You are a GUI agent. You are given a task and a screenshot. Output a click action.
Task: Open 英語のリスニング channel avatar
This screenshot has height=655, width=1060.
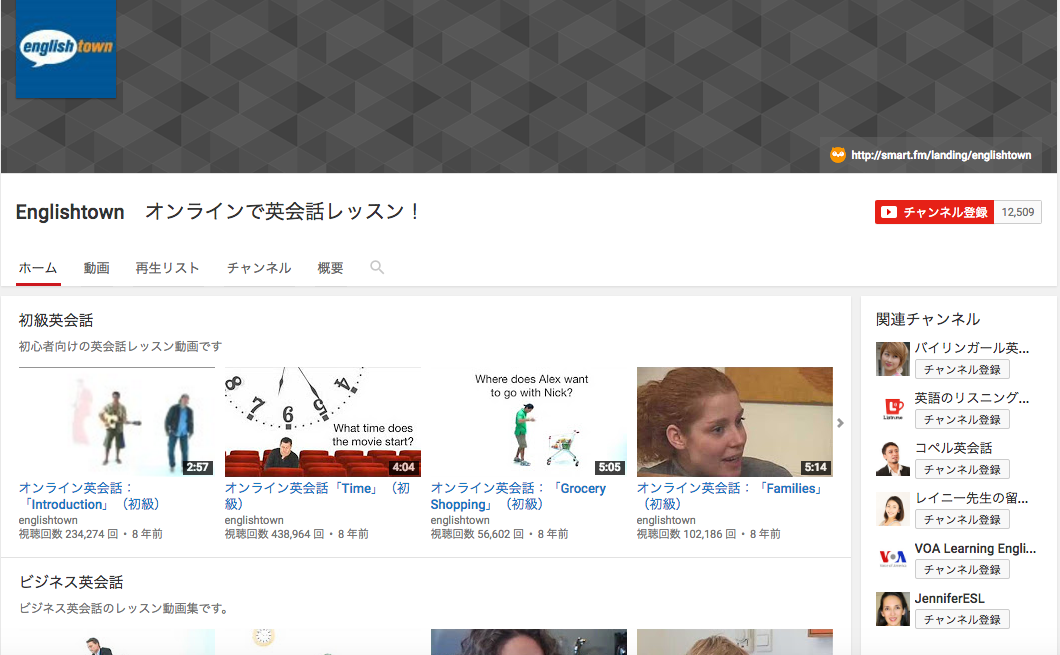(x=892, y=409)
